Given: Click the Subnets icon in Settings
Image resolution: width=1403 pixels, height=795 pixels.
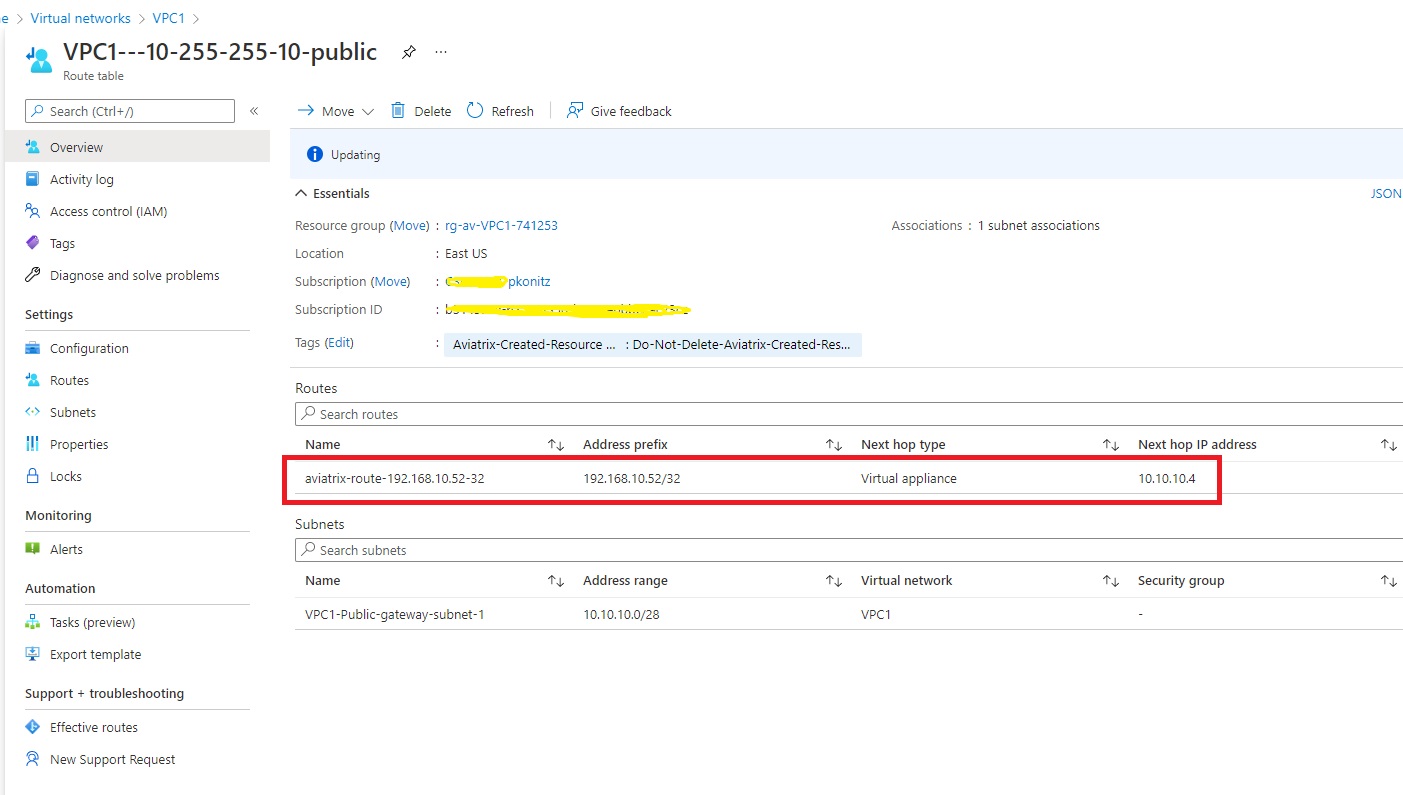Looking at the screenshot, I should (33, 412).
